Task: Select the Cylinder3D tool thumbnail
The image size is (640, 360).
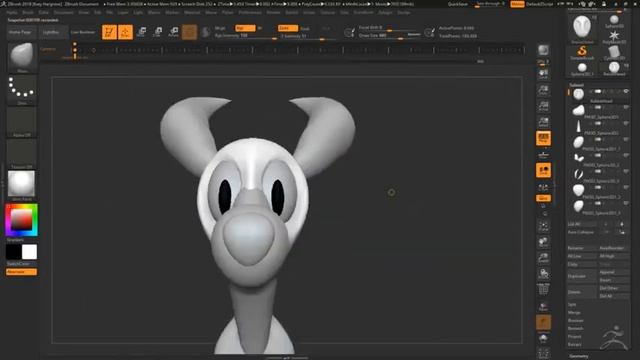Action: pos(614,52)
